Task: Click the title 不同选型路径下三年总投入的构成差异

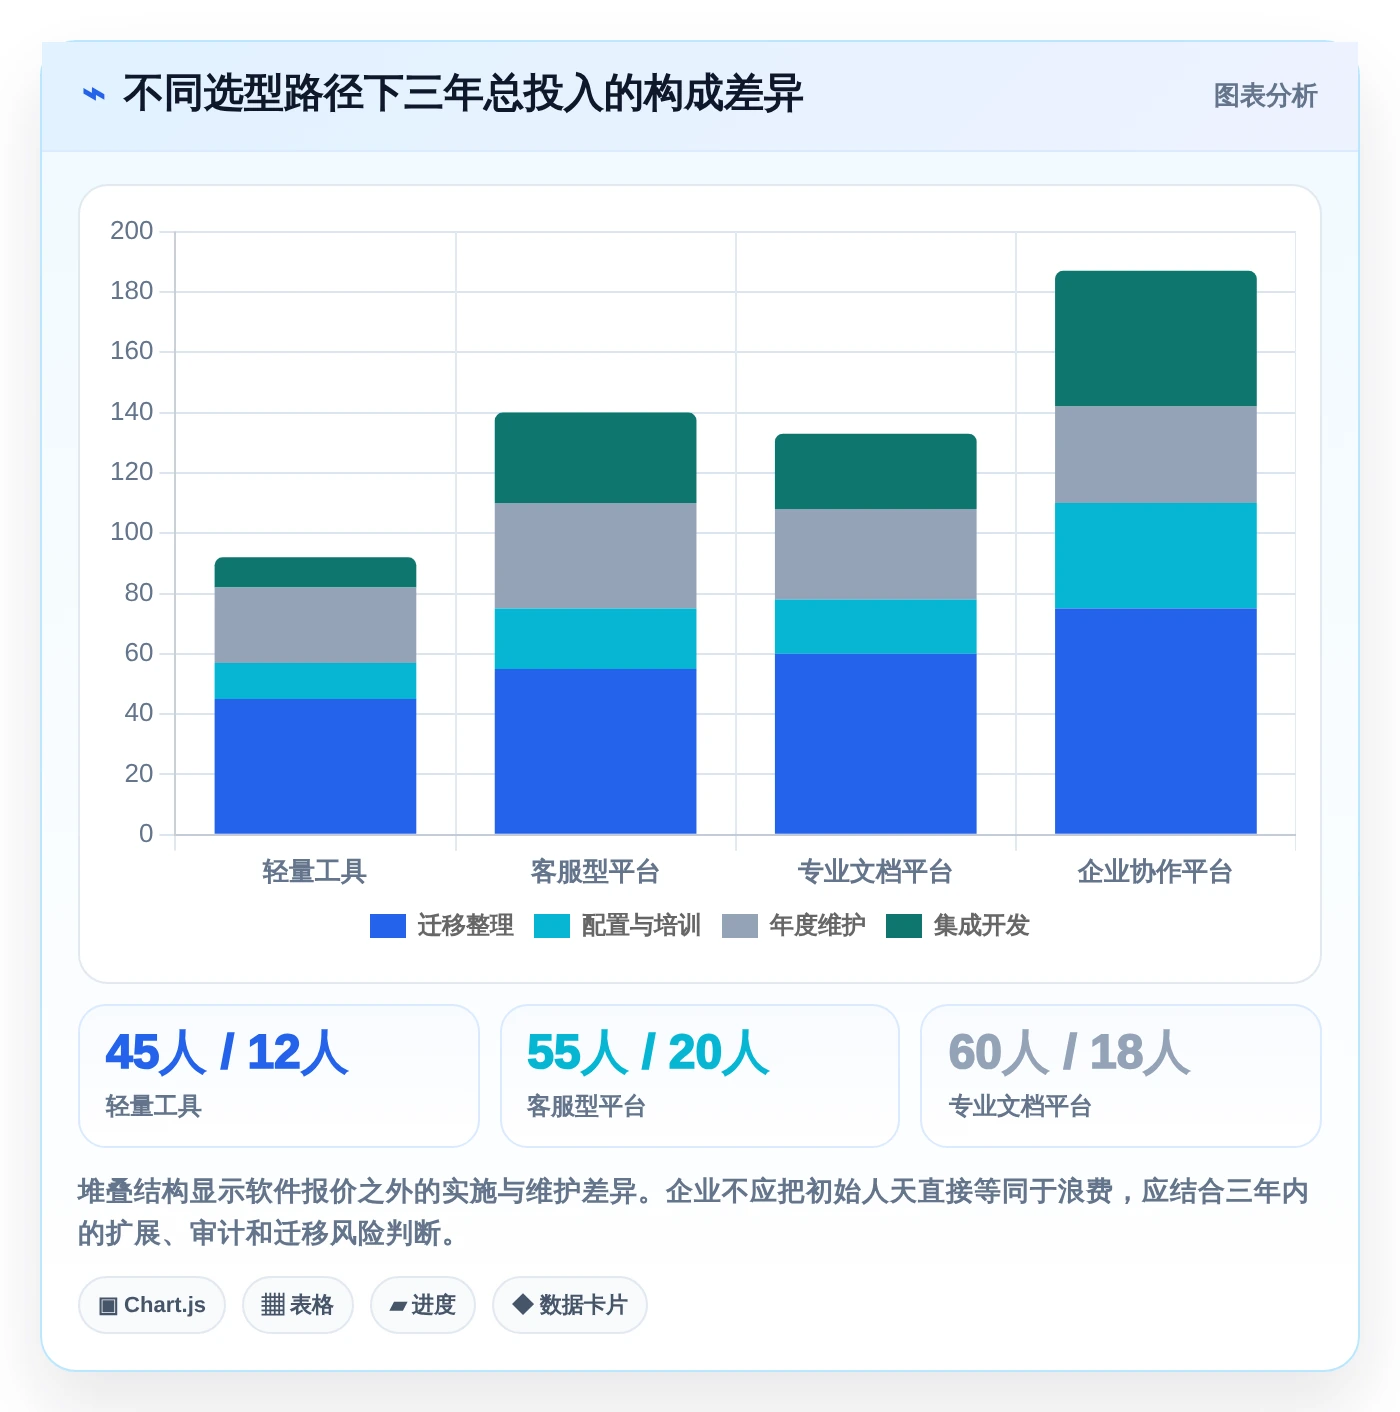Action: (463, 94)
